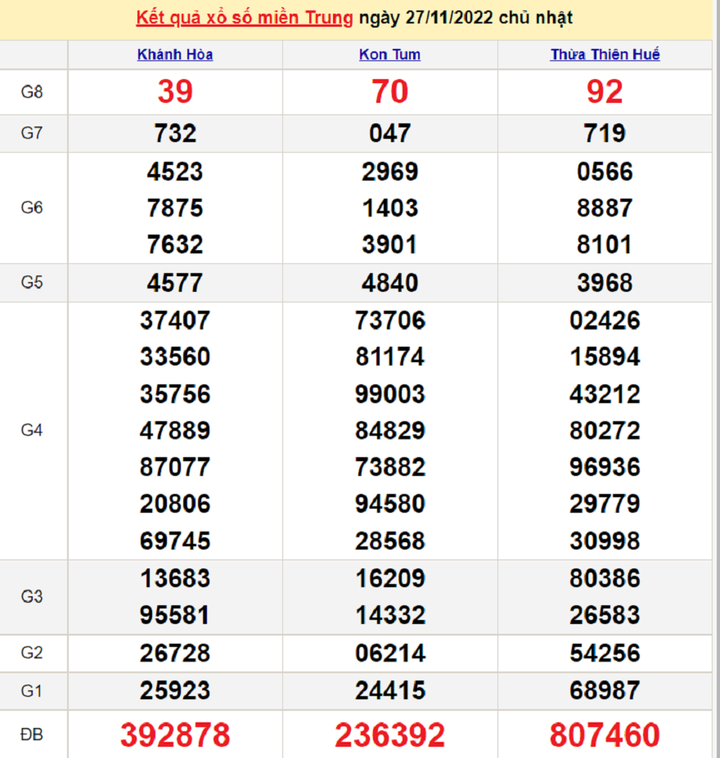Open the Thừa Thiên Huế link
720x758 pixels.
click(x=604, y=55)
